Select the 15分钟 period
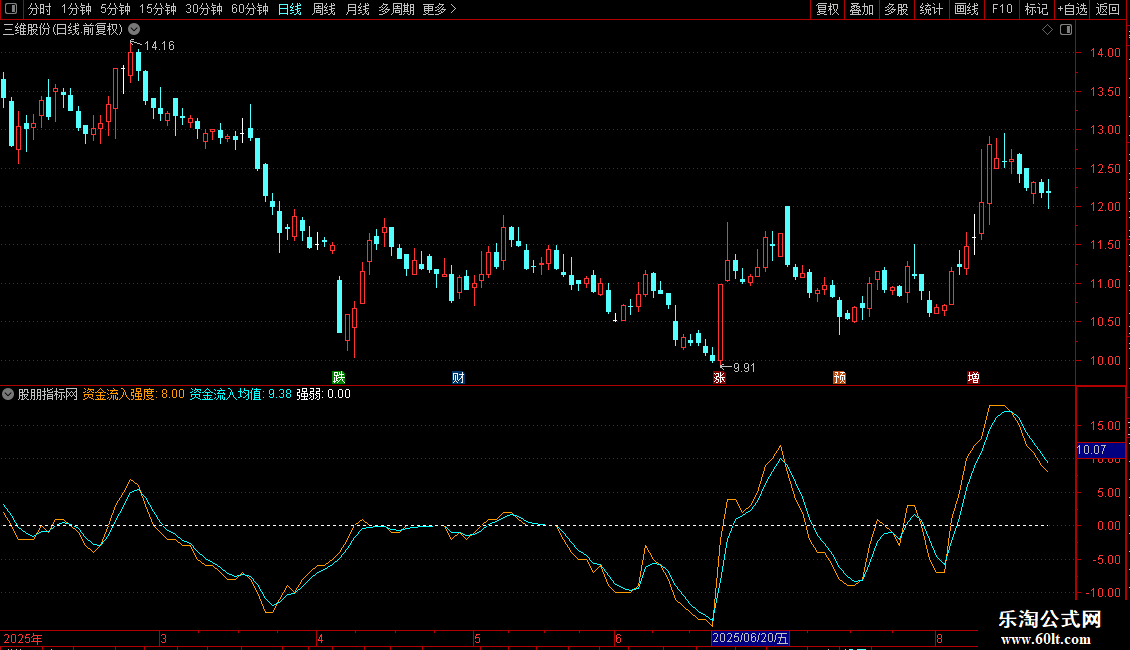The width and height of the screenshot is (1130, 650). tap(158, 9)
